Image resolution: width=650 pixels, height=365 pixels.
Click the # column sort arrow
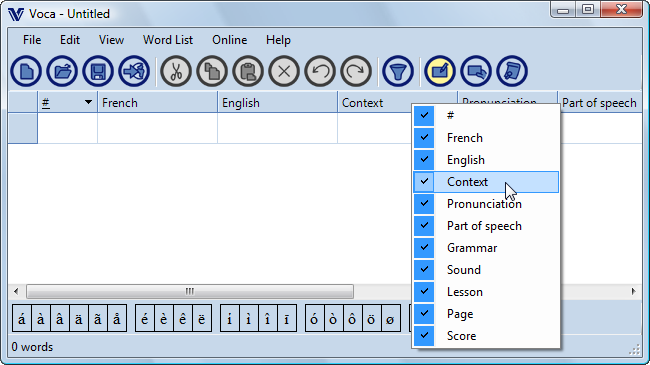tap(88, 102)
